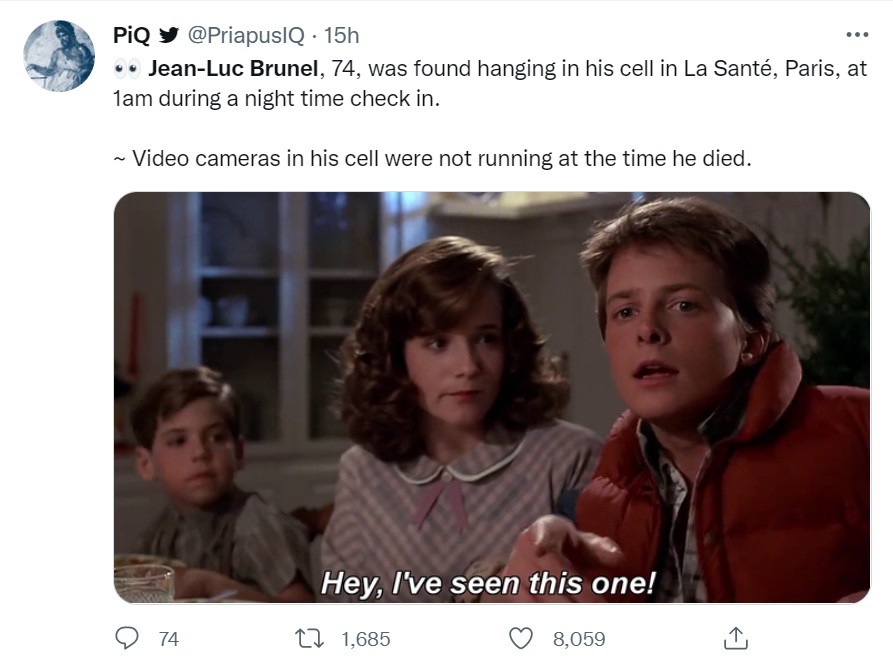The width and height of the screenshot is (893, 668).
Task: Click the Video cameras sentence text
Action: click(x=432, y=158)
